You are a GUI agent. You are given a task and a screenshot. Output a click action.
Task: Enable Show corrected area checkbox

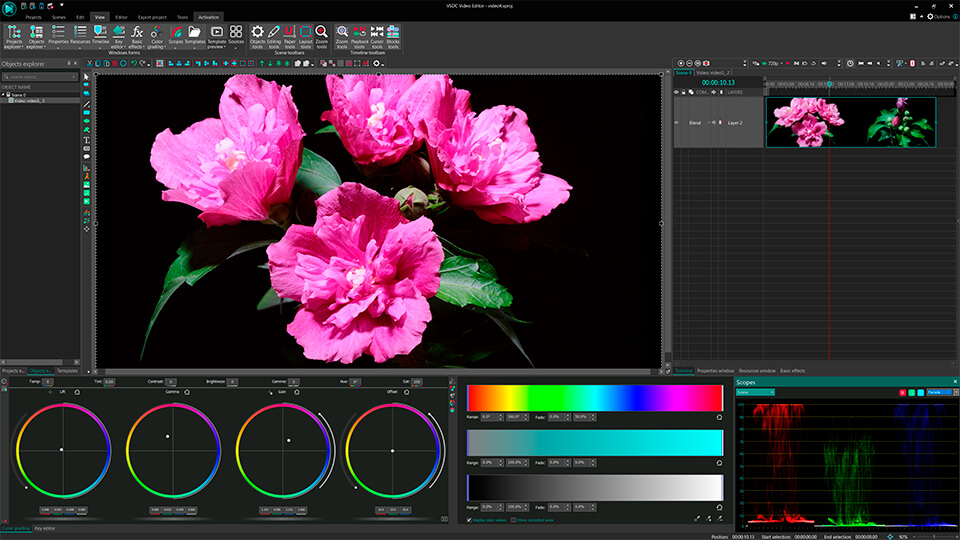(x=513, y=520)
